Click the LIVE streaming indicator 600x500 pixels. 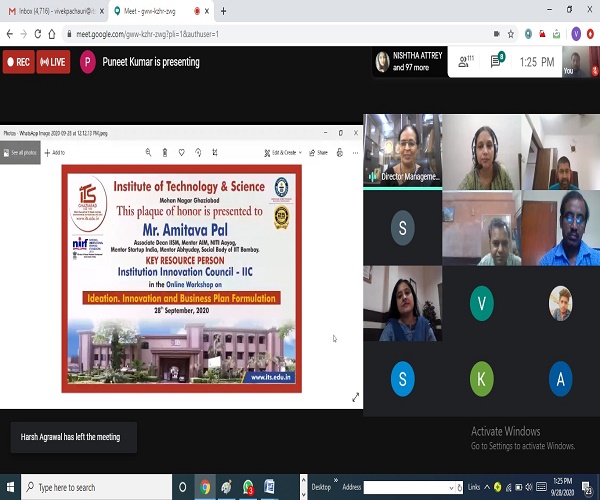53,62
